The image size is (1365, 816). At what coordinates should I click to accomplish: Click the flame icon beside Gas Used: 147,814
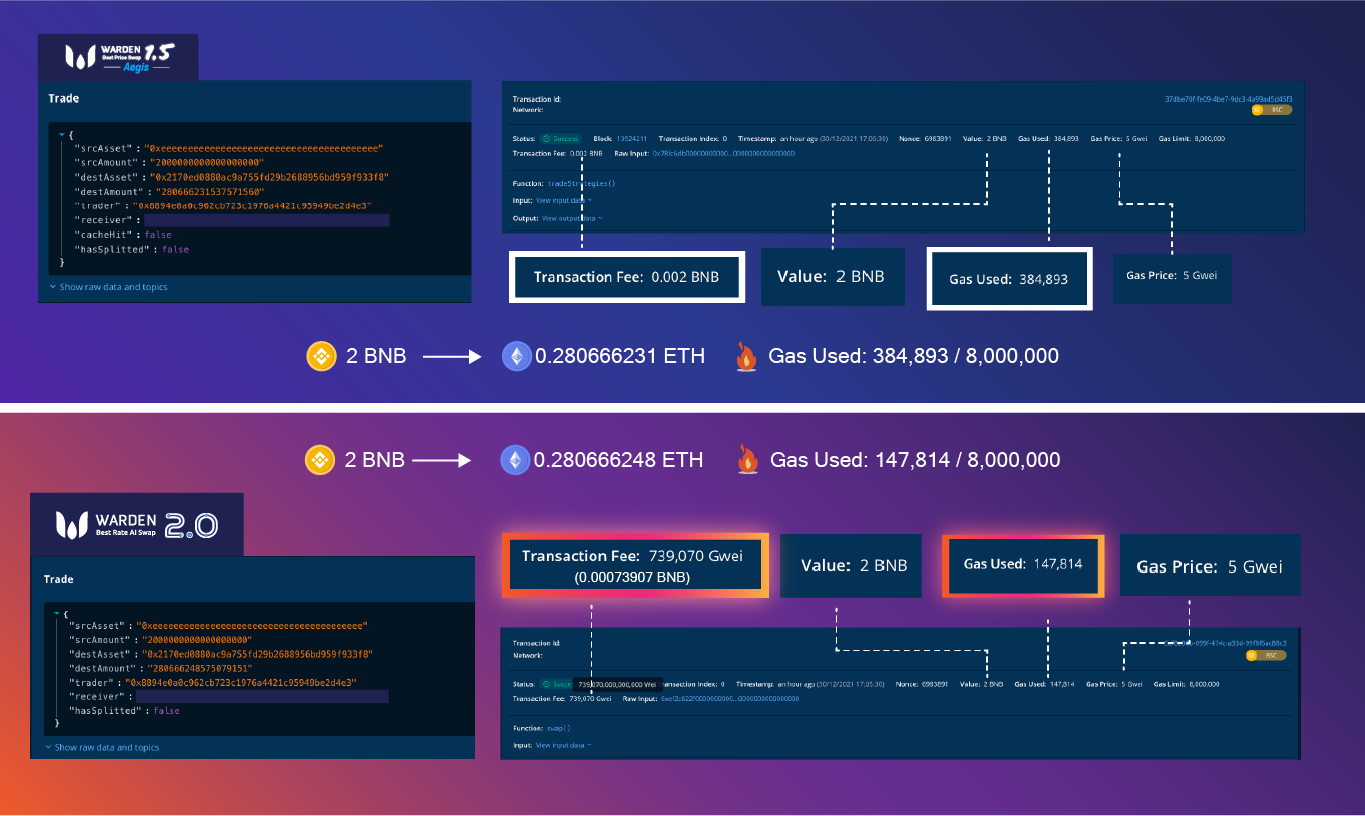[746, 459]
